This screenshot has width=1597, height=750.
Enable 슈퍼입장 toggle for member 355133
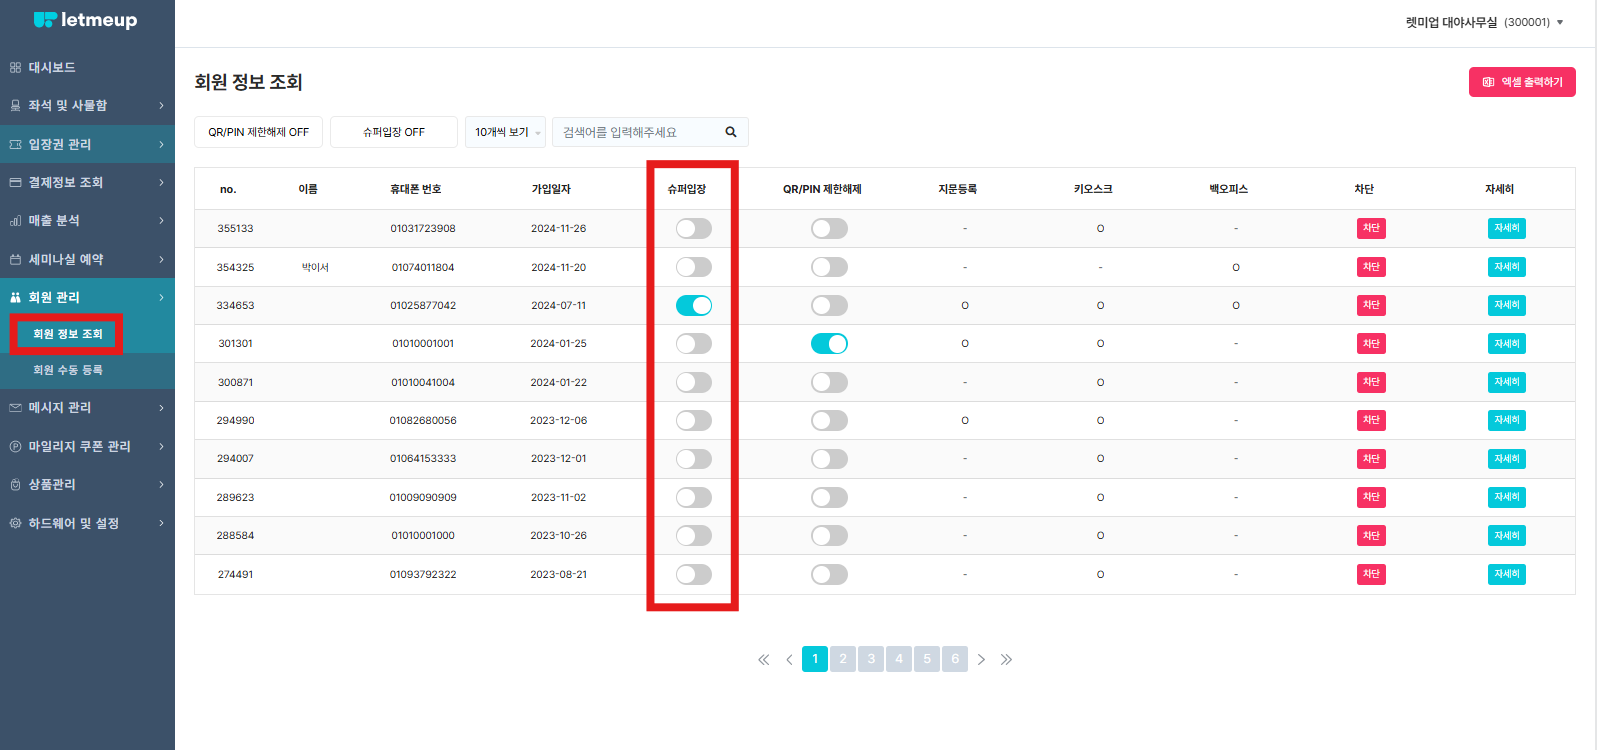tap(694, 229)
